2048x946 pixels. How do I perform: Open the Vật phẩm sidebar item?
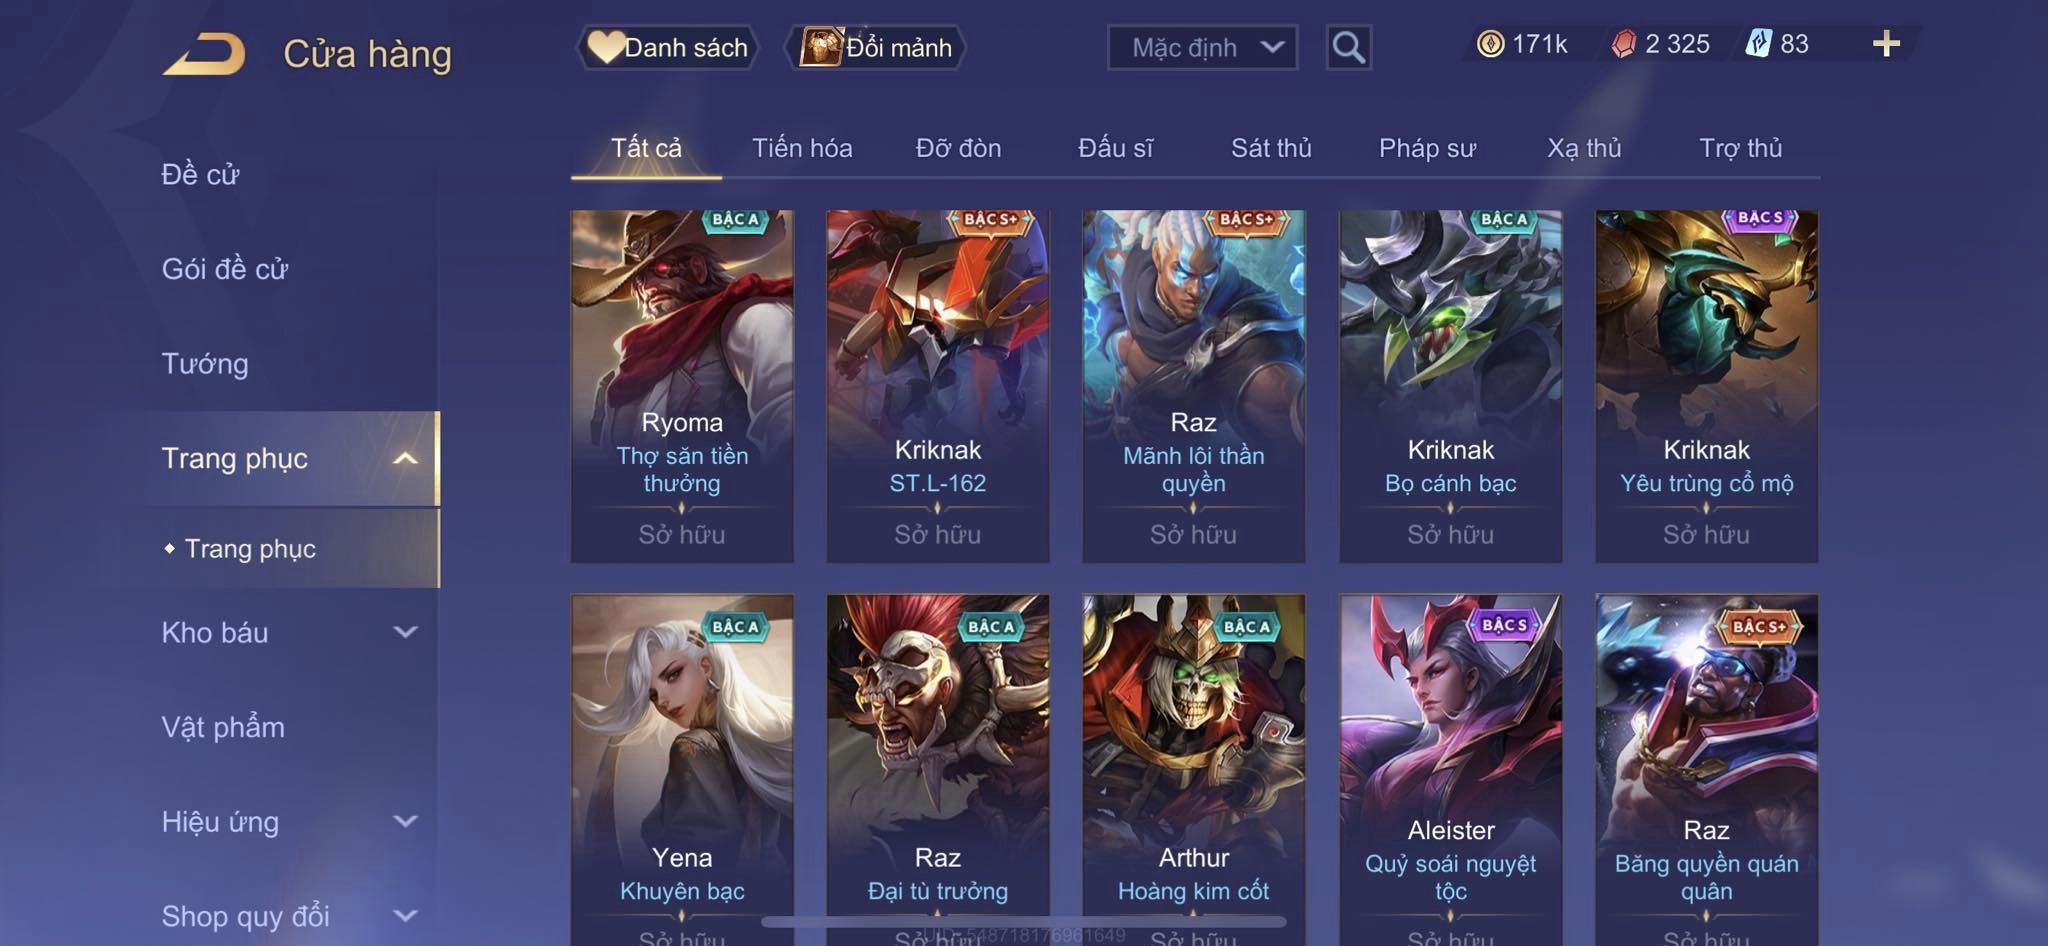223,727
